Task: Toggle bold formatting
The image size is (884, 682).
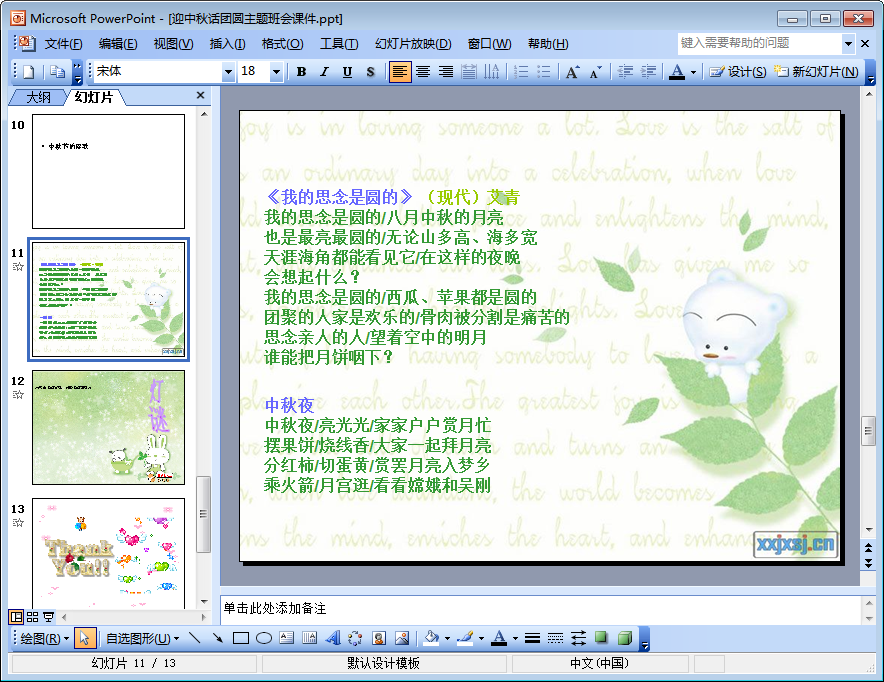Action: pos(302,72)
